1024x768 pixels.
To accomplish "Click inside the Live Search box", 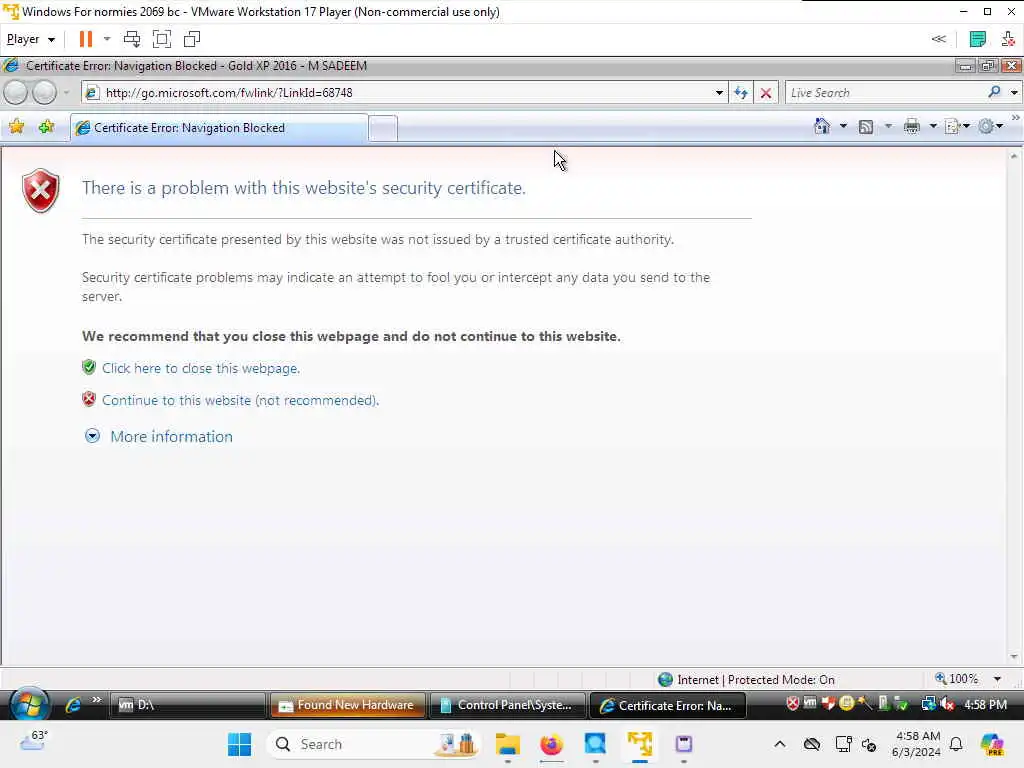I will pyautogui.click(x=885, y=93).
